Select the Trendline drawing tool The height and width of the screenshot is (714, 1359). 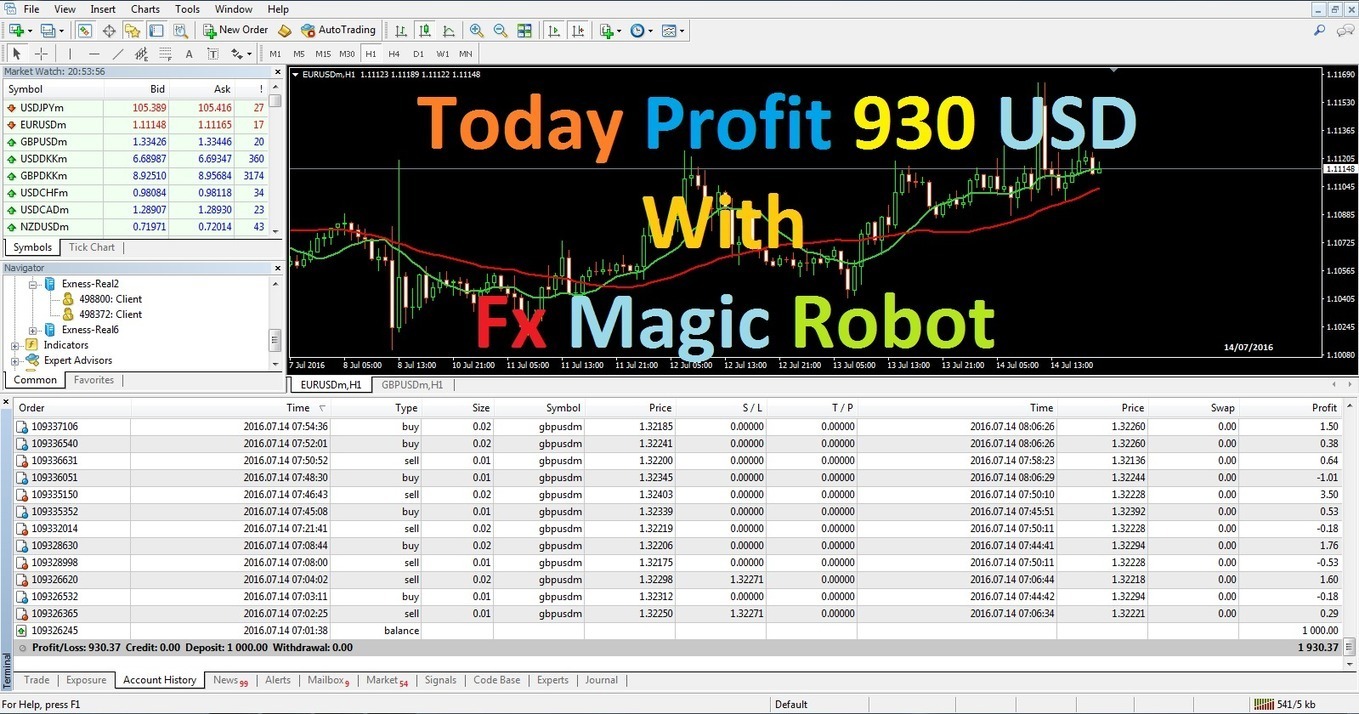[118, 54]
